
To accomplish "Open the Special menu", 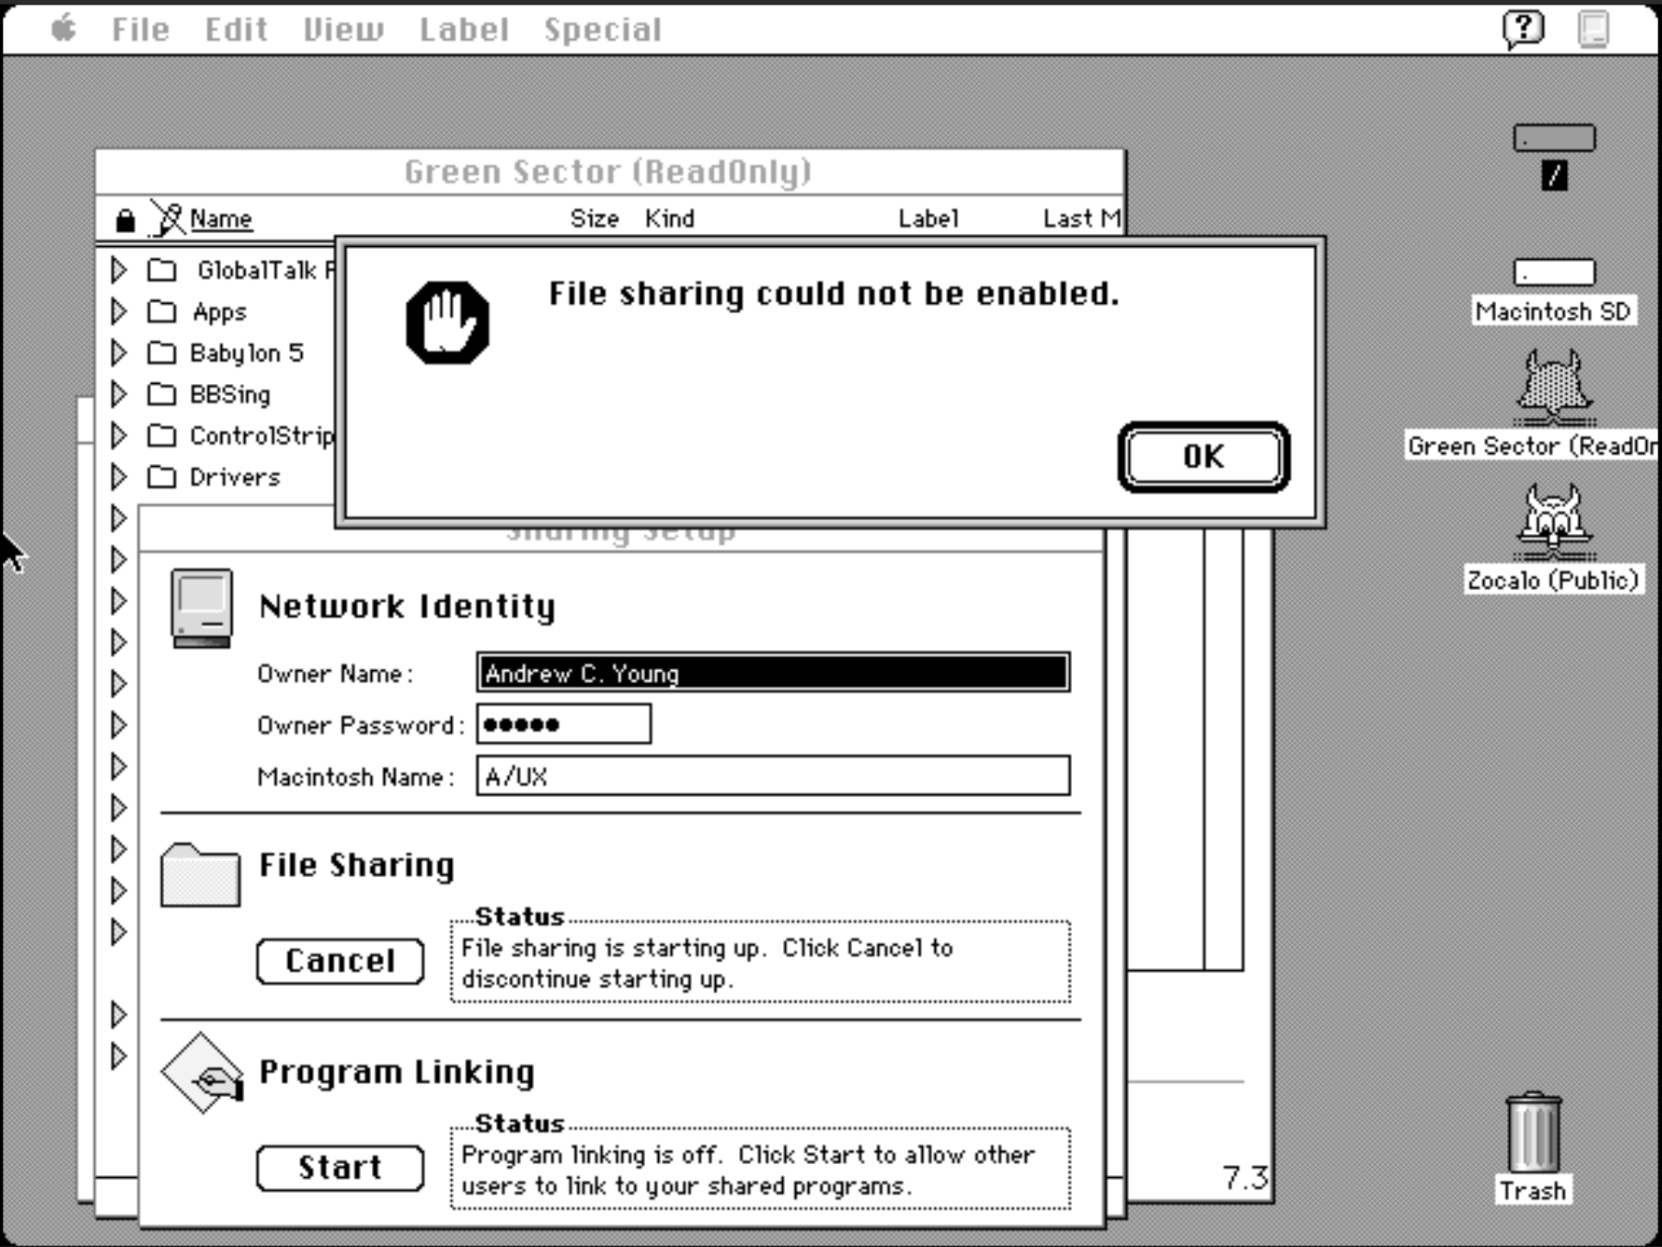I will [603, 30].
